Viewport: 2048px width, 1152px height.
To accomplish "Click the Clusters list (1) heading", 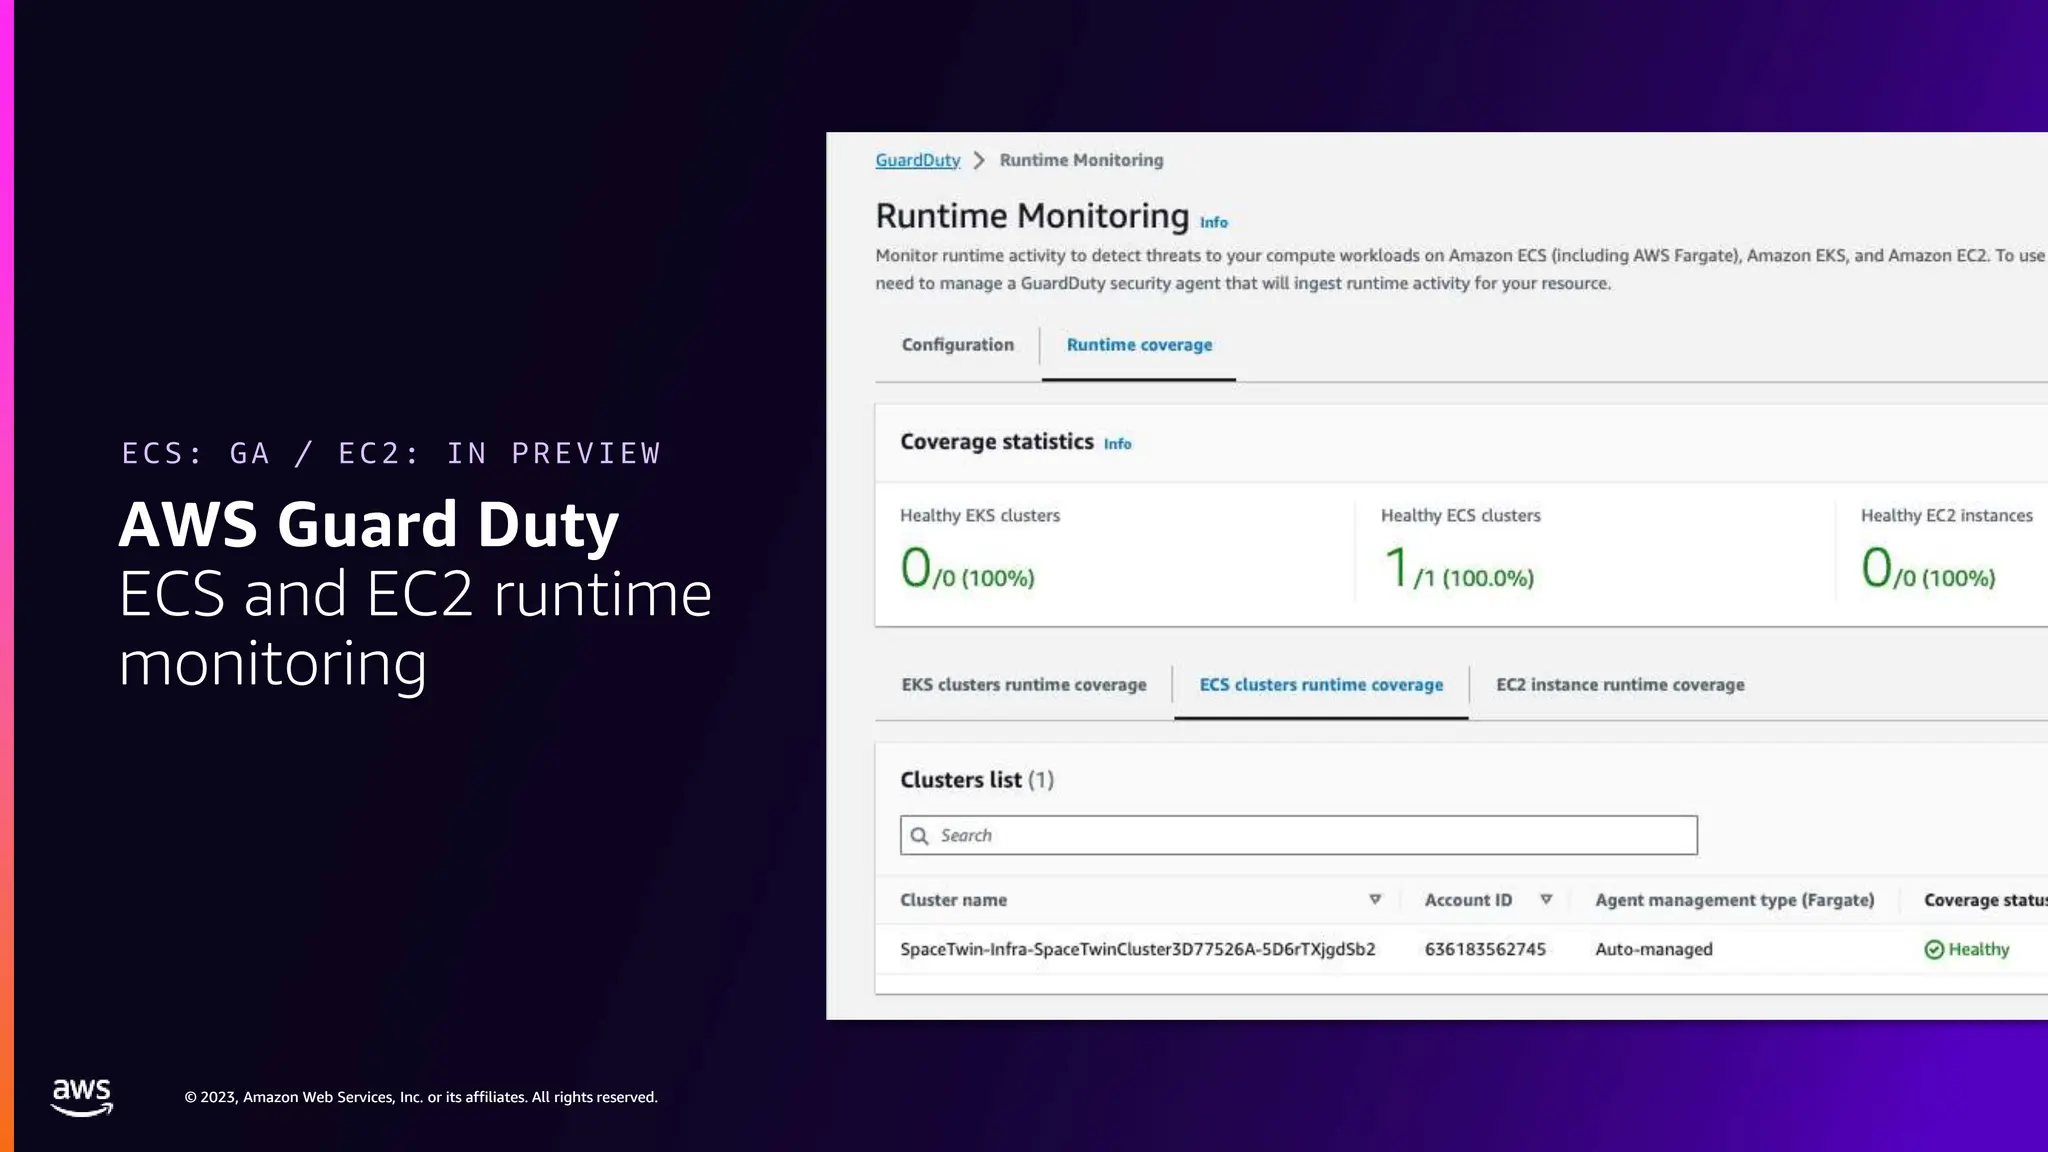I will pos(977,780).
